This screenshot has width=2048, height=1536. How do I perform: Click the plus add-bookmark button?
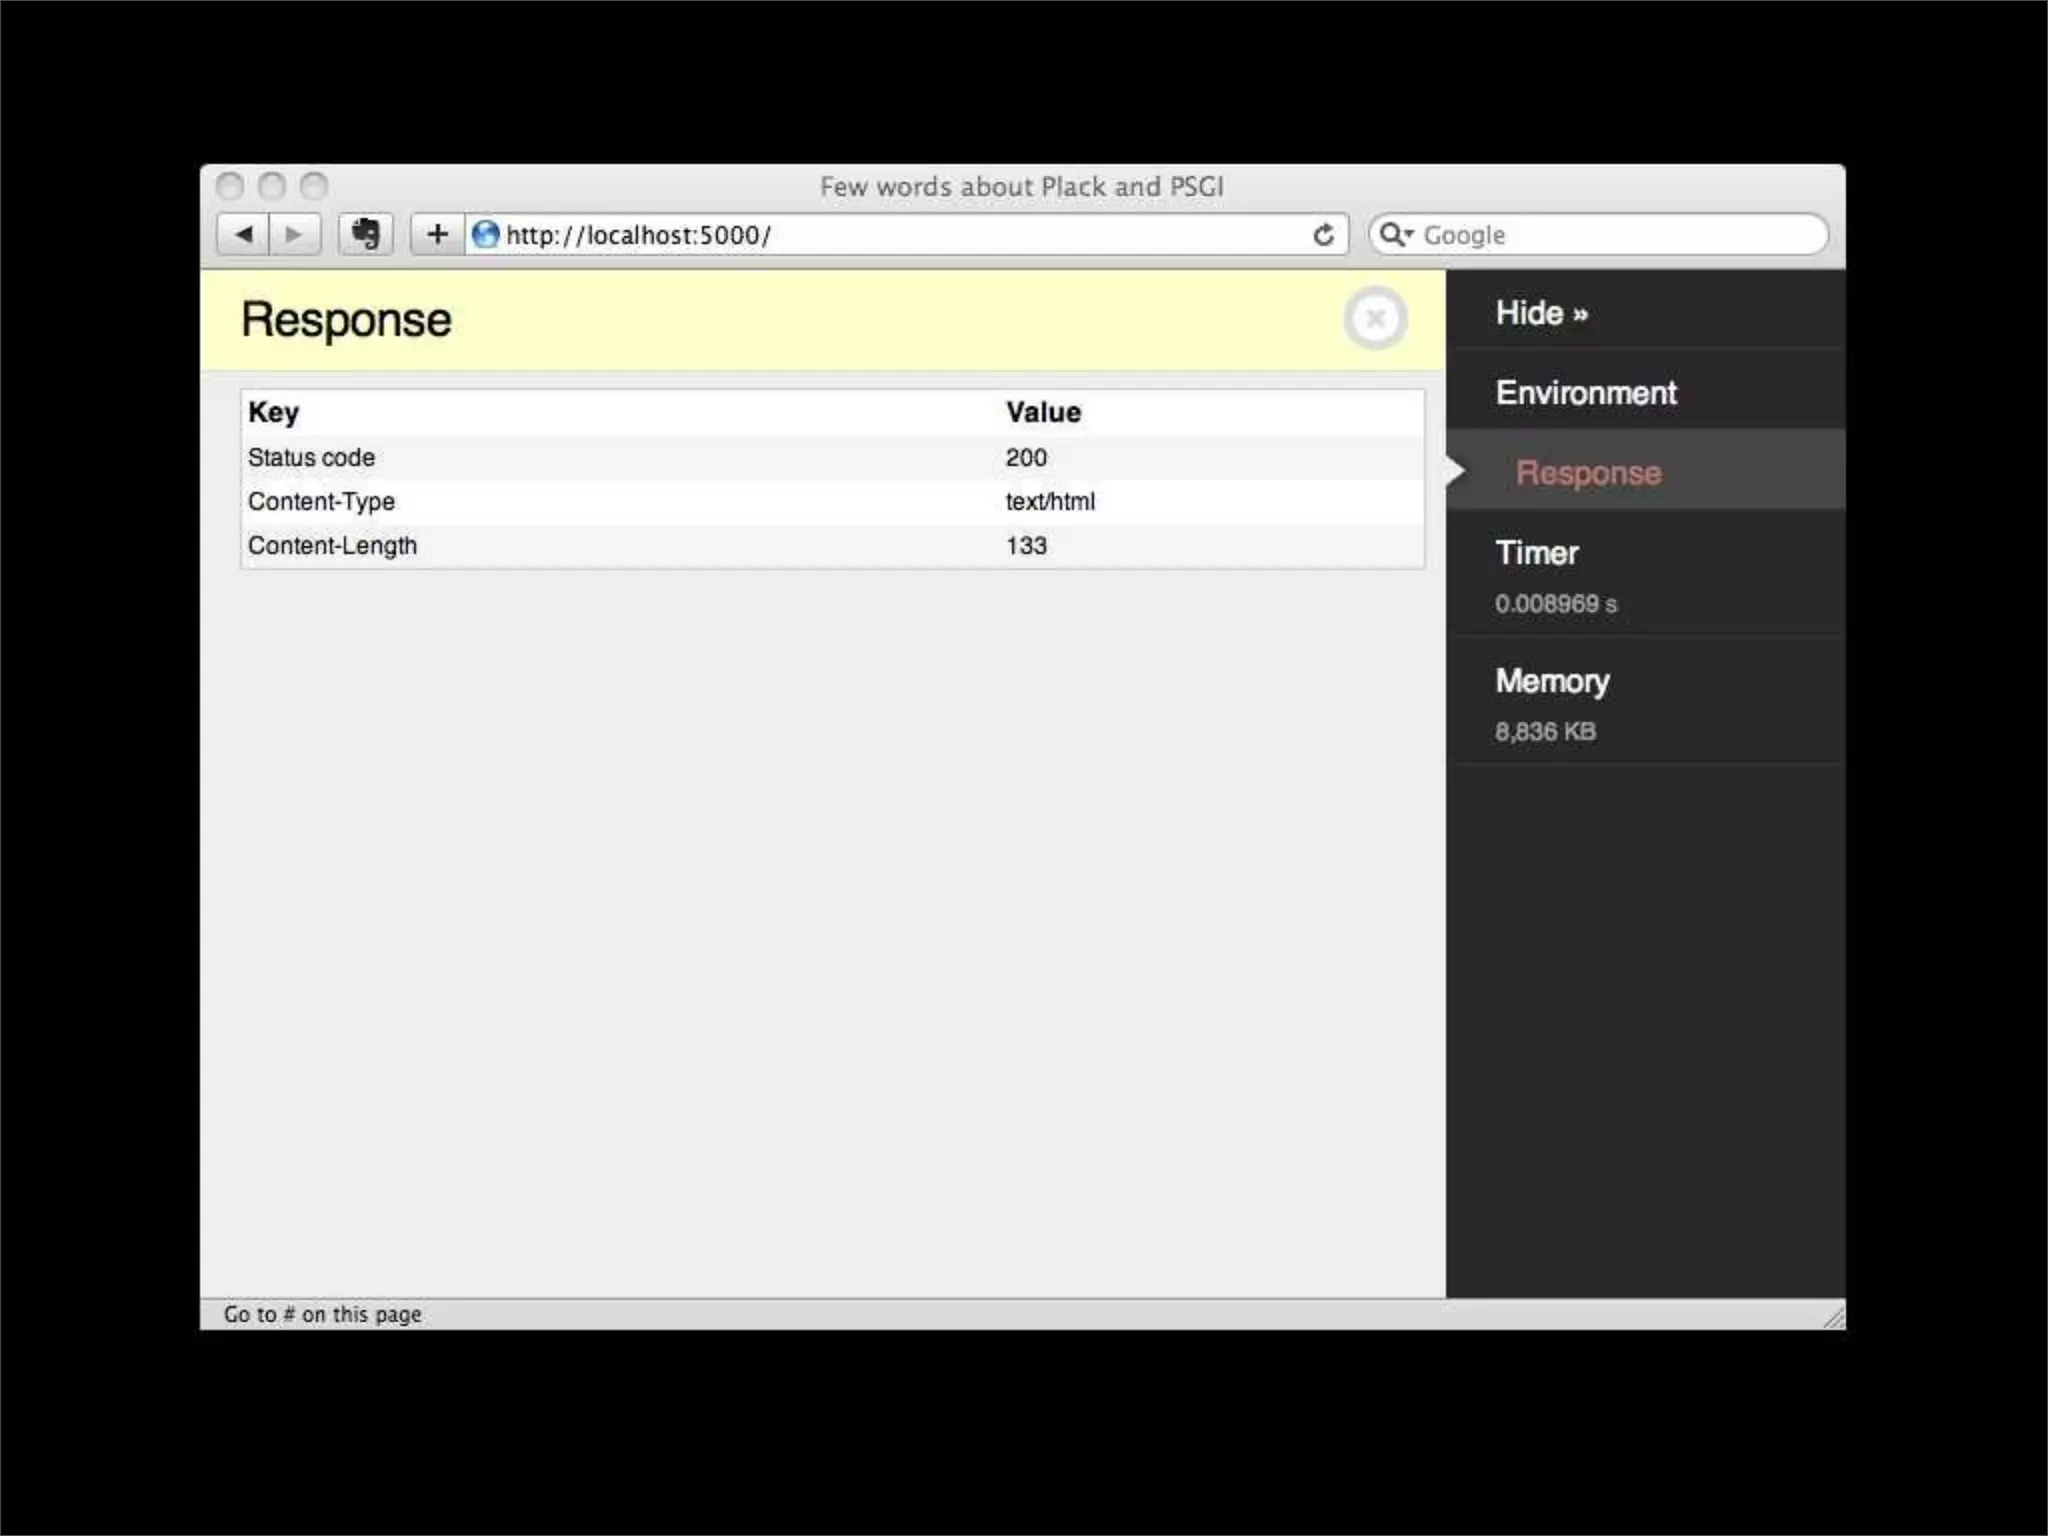437,235
